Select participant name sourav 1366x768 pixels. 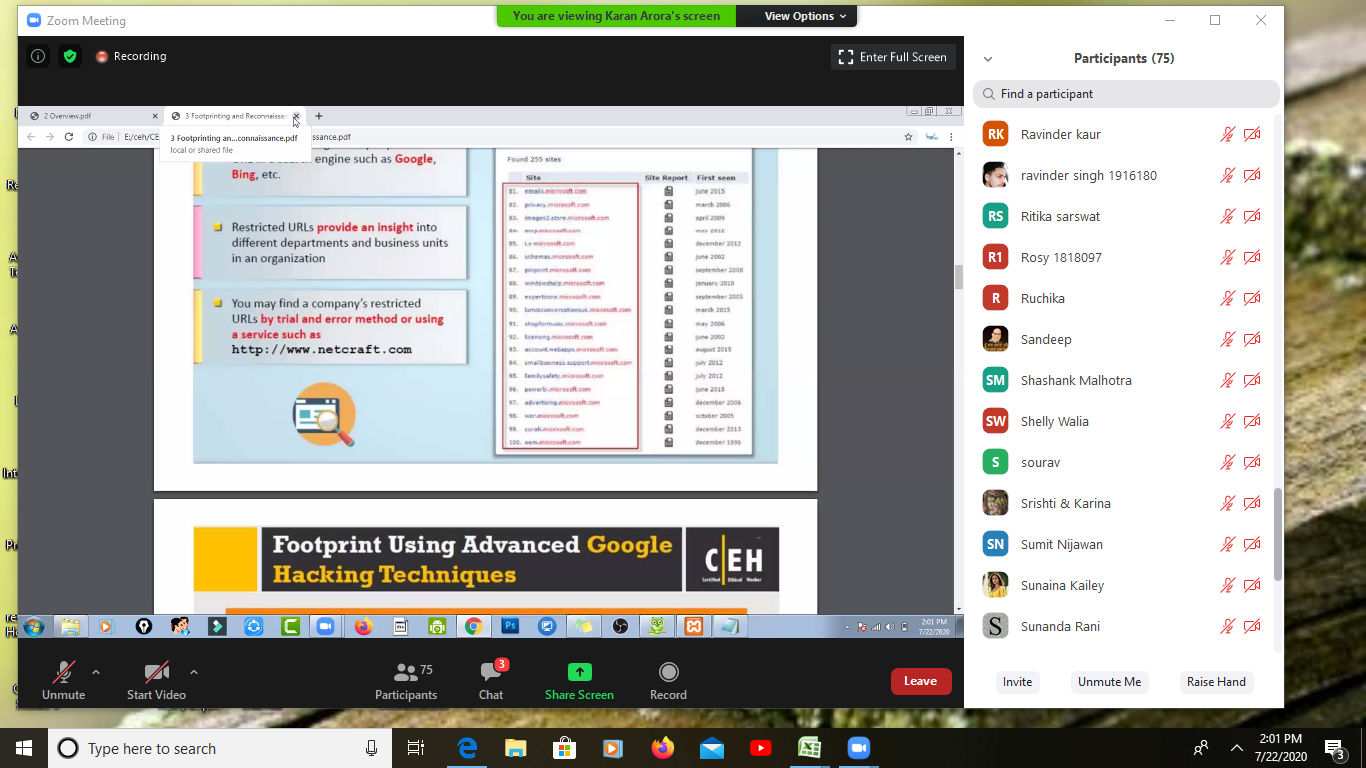click(1040, 462)
